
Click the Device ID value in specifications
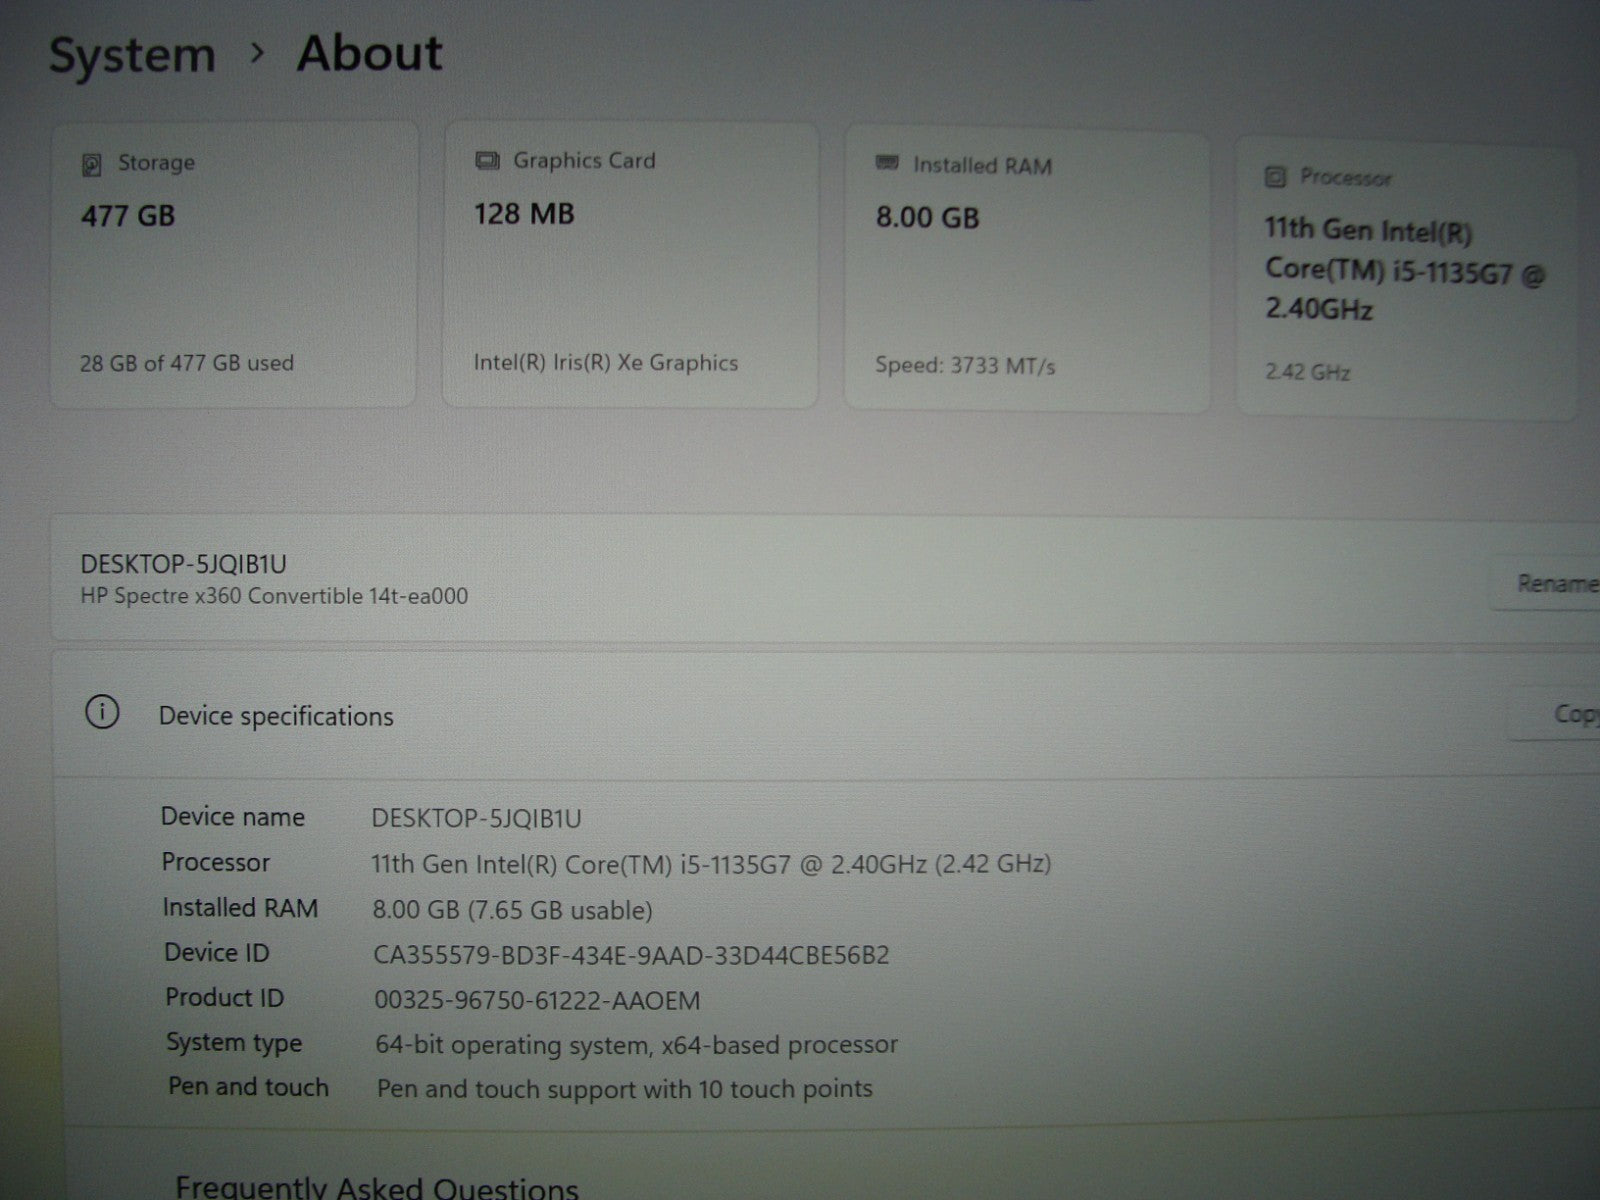631,955
